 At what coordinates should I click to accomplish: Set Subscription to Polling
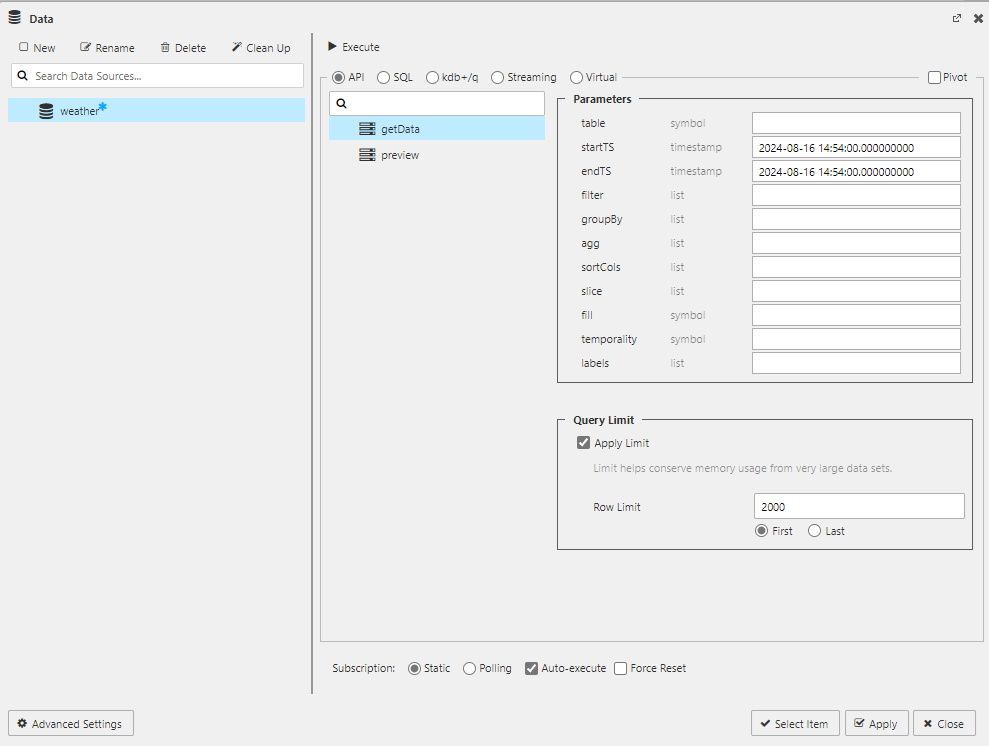click(469, 668)
